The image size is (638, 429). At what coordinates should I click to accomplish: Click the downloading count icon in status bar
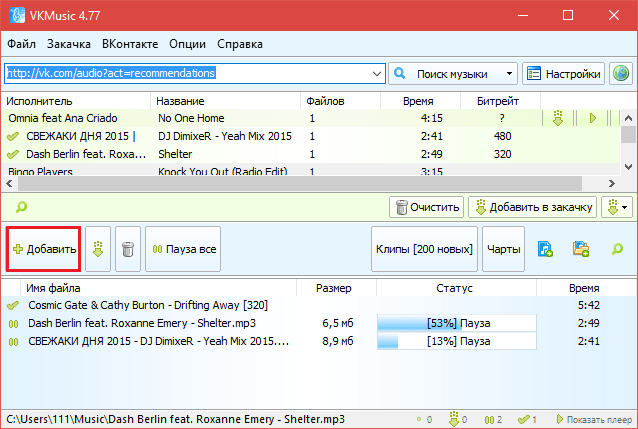pos(454,419)
